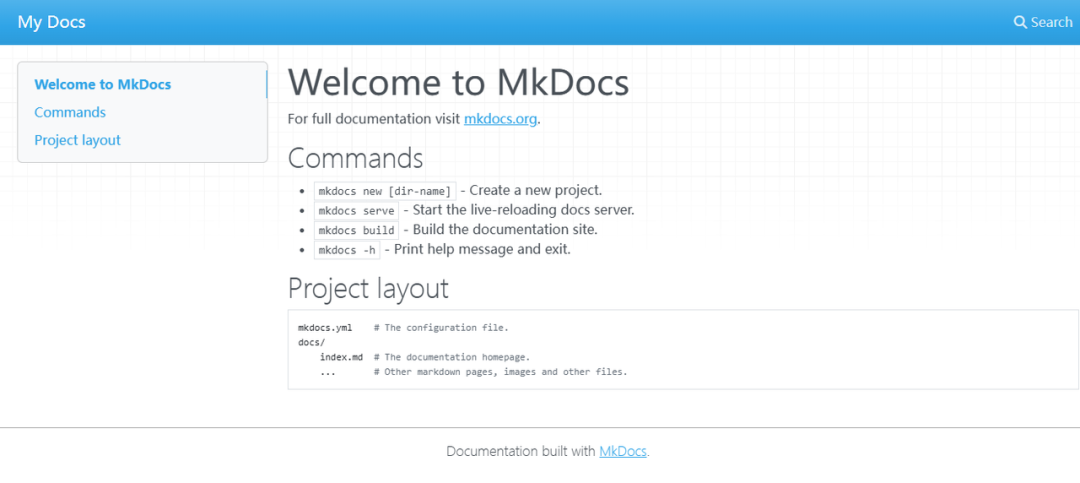Click 'docs/' line in code block

311,342
